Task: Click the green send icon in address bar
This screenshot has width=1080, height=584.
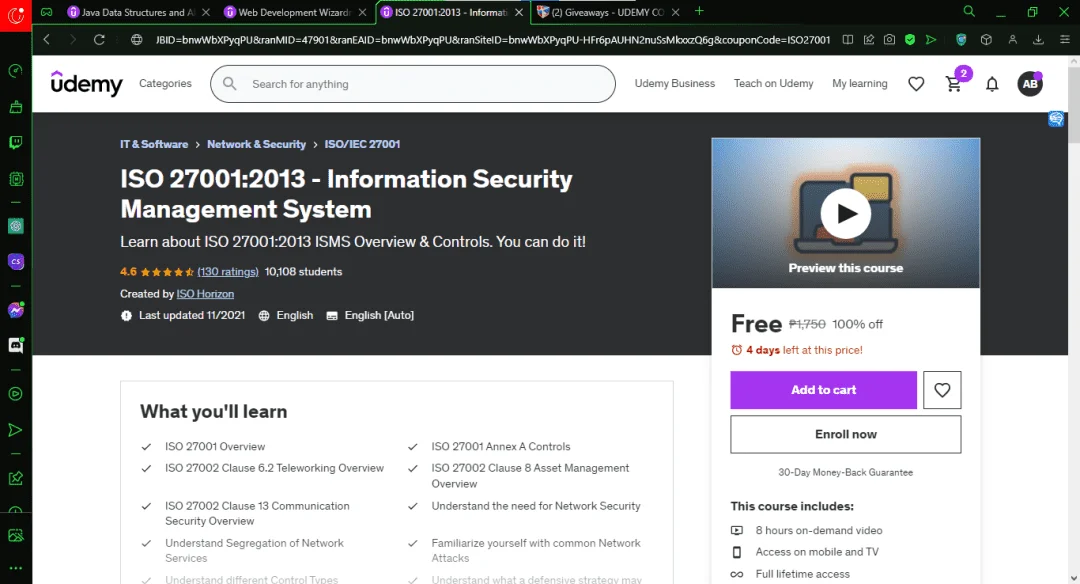Action: tap(931, 40)
